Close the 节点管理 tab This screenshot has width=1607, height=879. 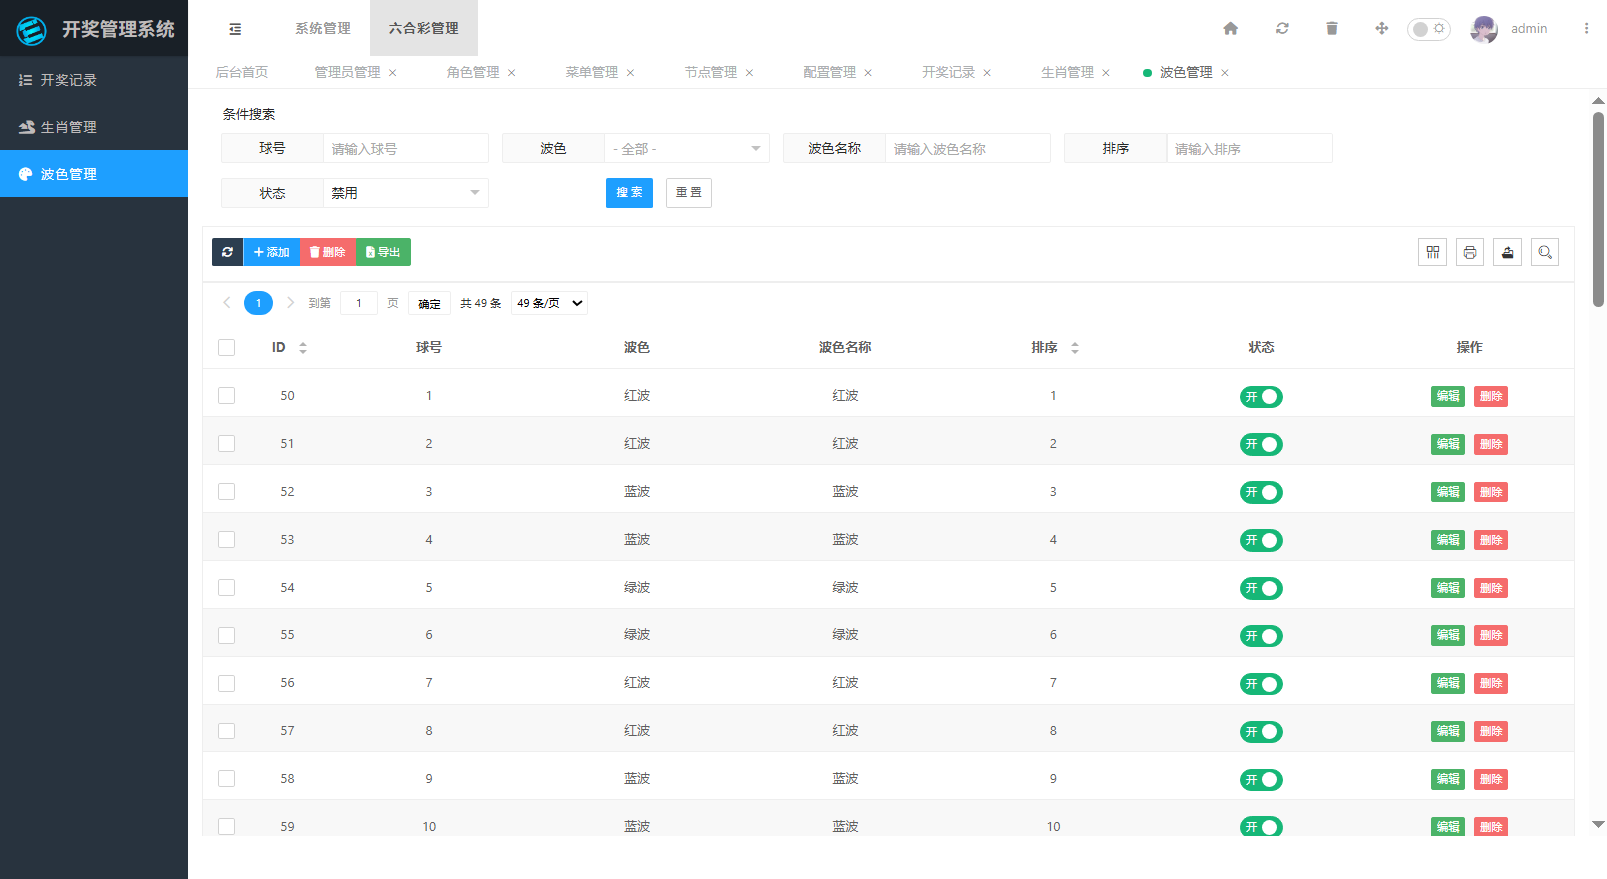750,73
